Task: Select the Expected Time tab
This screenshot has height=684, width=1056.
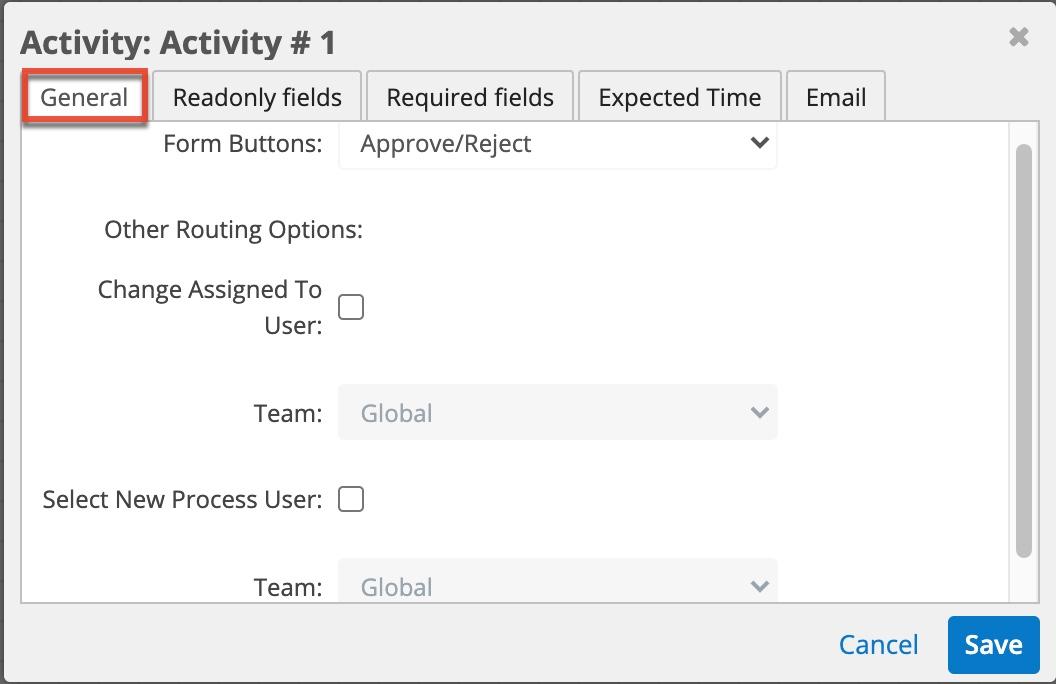Action: point(680,98)
